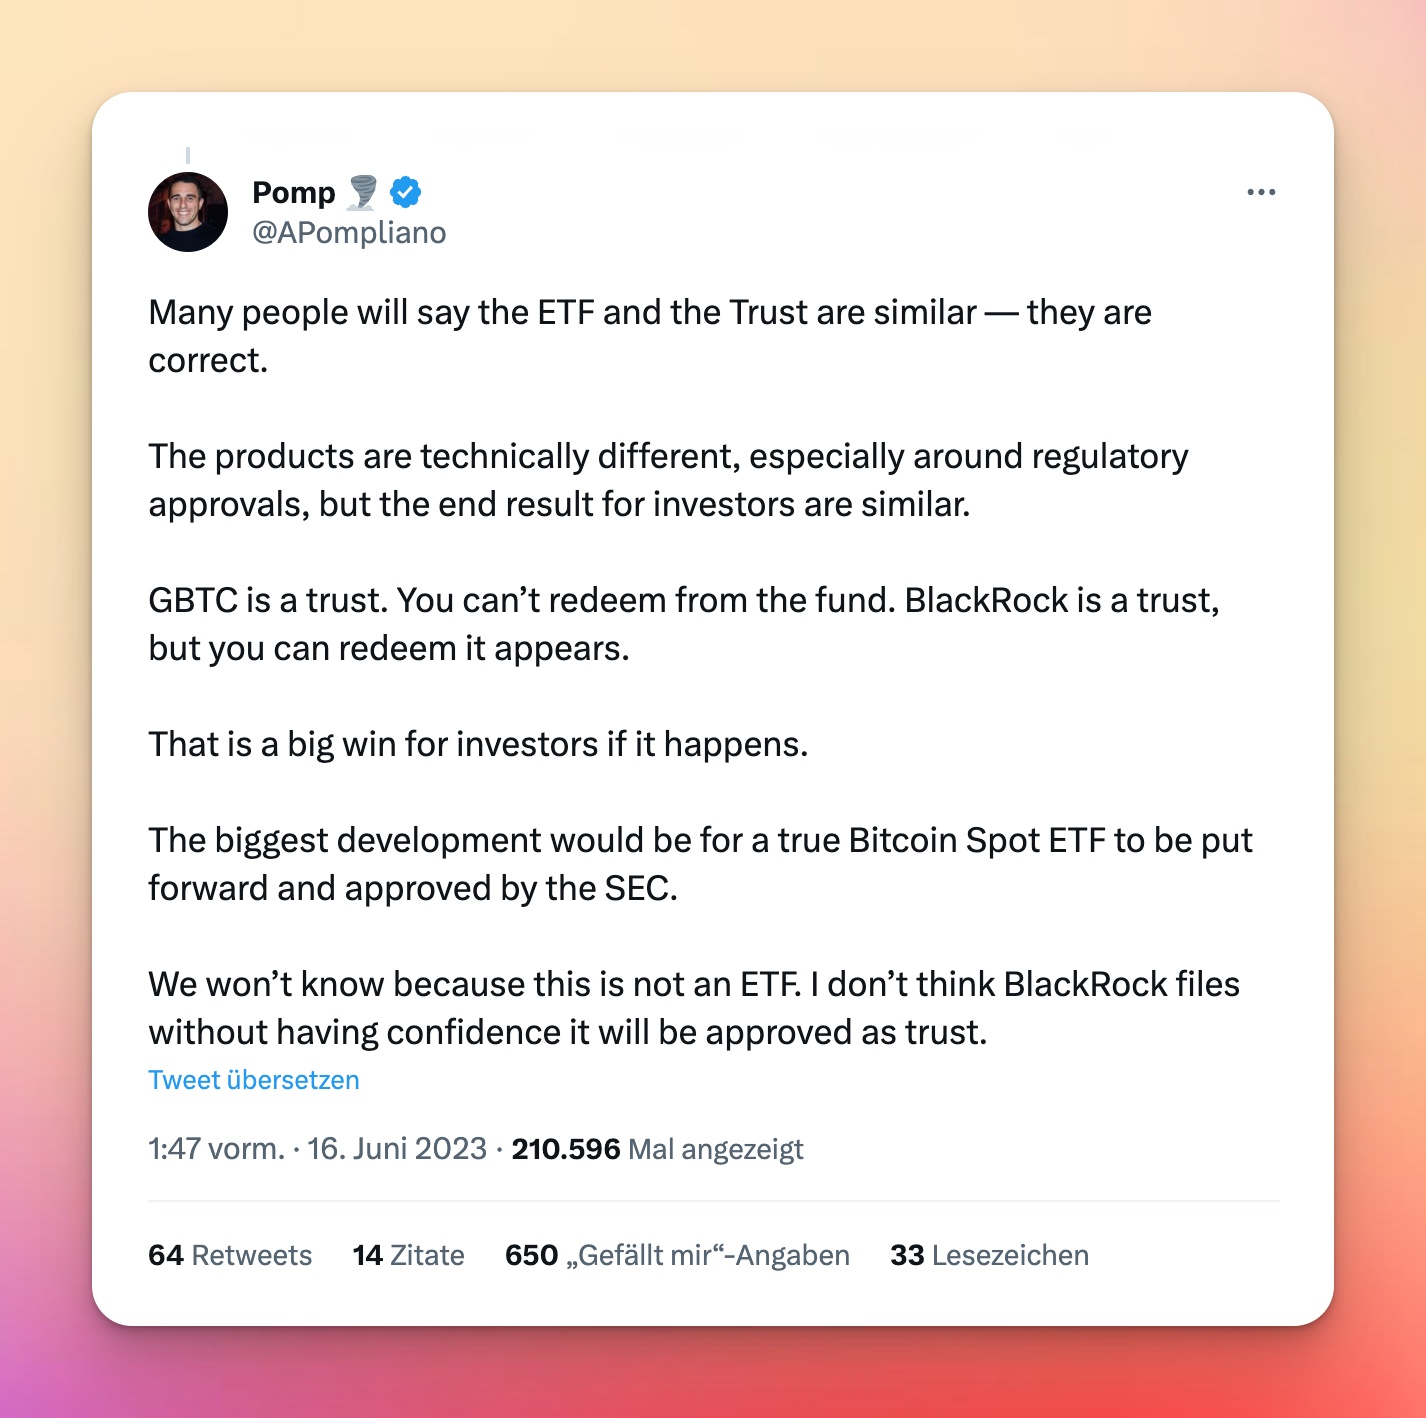Open the 1:47 vorm. timestamp
This screenshot has width=1426, height=1418.
click(x=217, y=1149)
